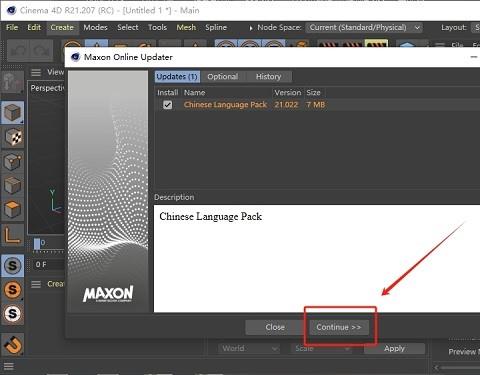Select the Chinese Language Pack row

tap(317, 105)
